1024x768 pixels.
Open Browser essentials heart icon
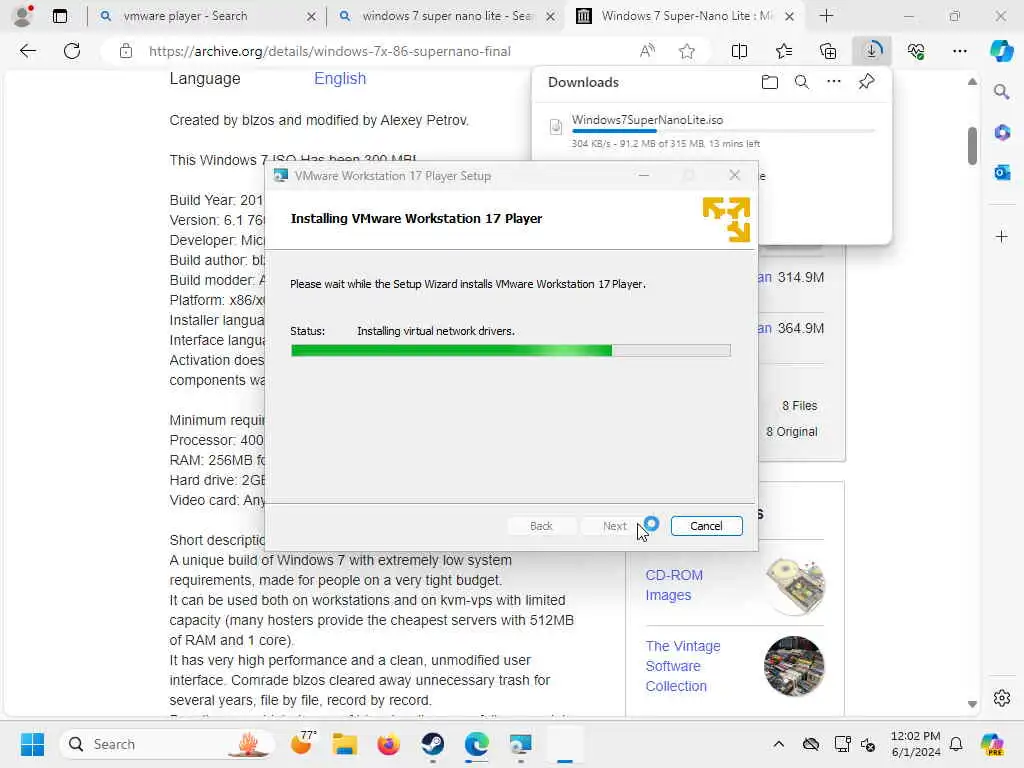coord(916,51)
